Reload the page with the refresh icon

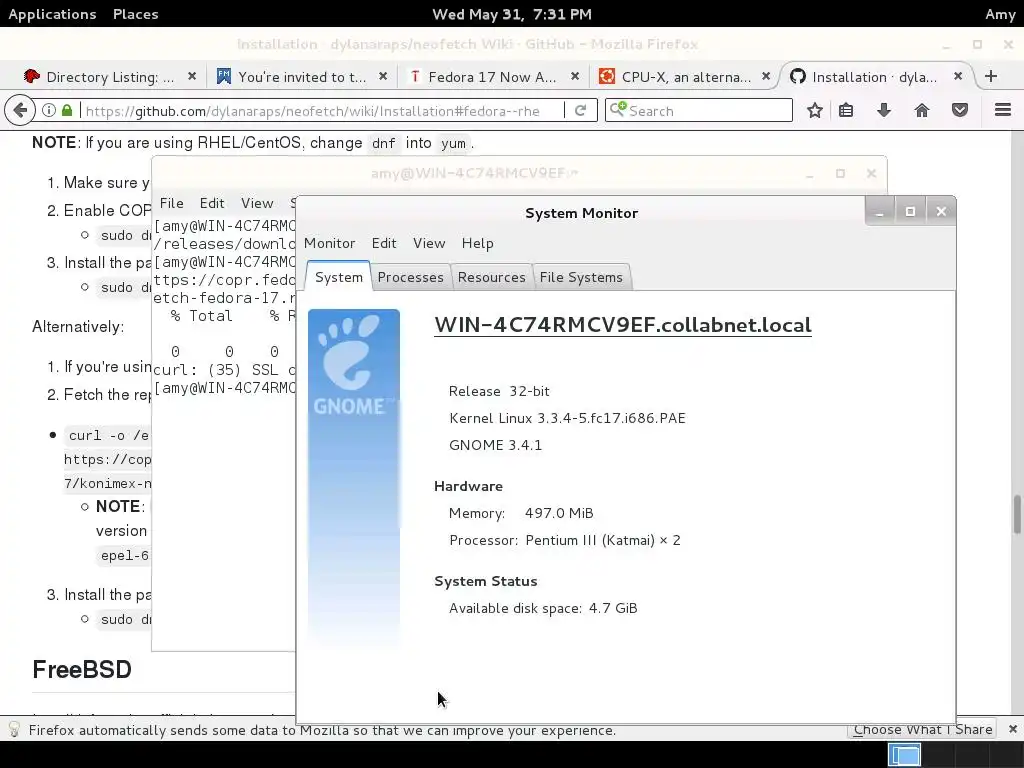pos(580,110)
